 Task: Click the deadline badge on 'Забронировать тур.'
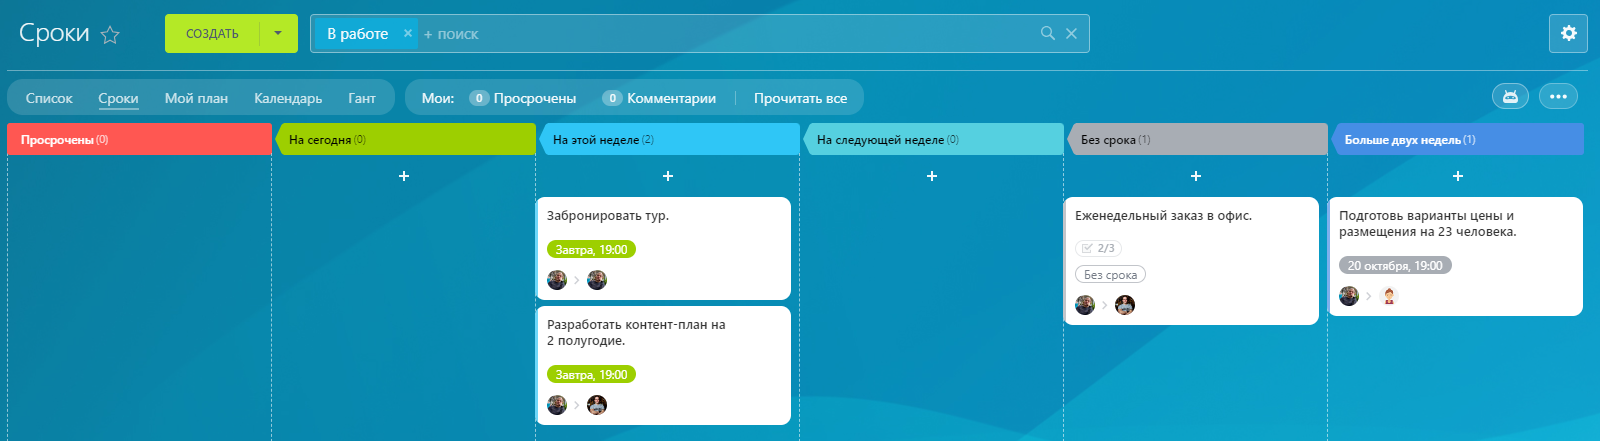pyautogui.click(x=591, y=249)
